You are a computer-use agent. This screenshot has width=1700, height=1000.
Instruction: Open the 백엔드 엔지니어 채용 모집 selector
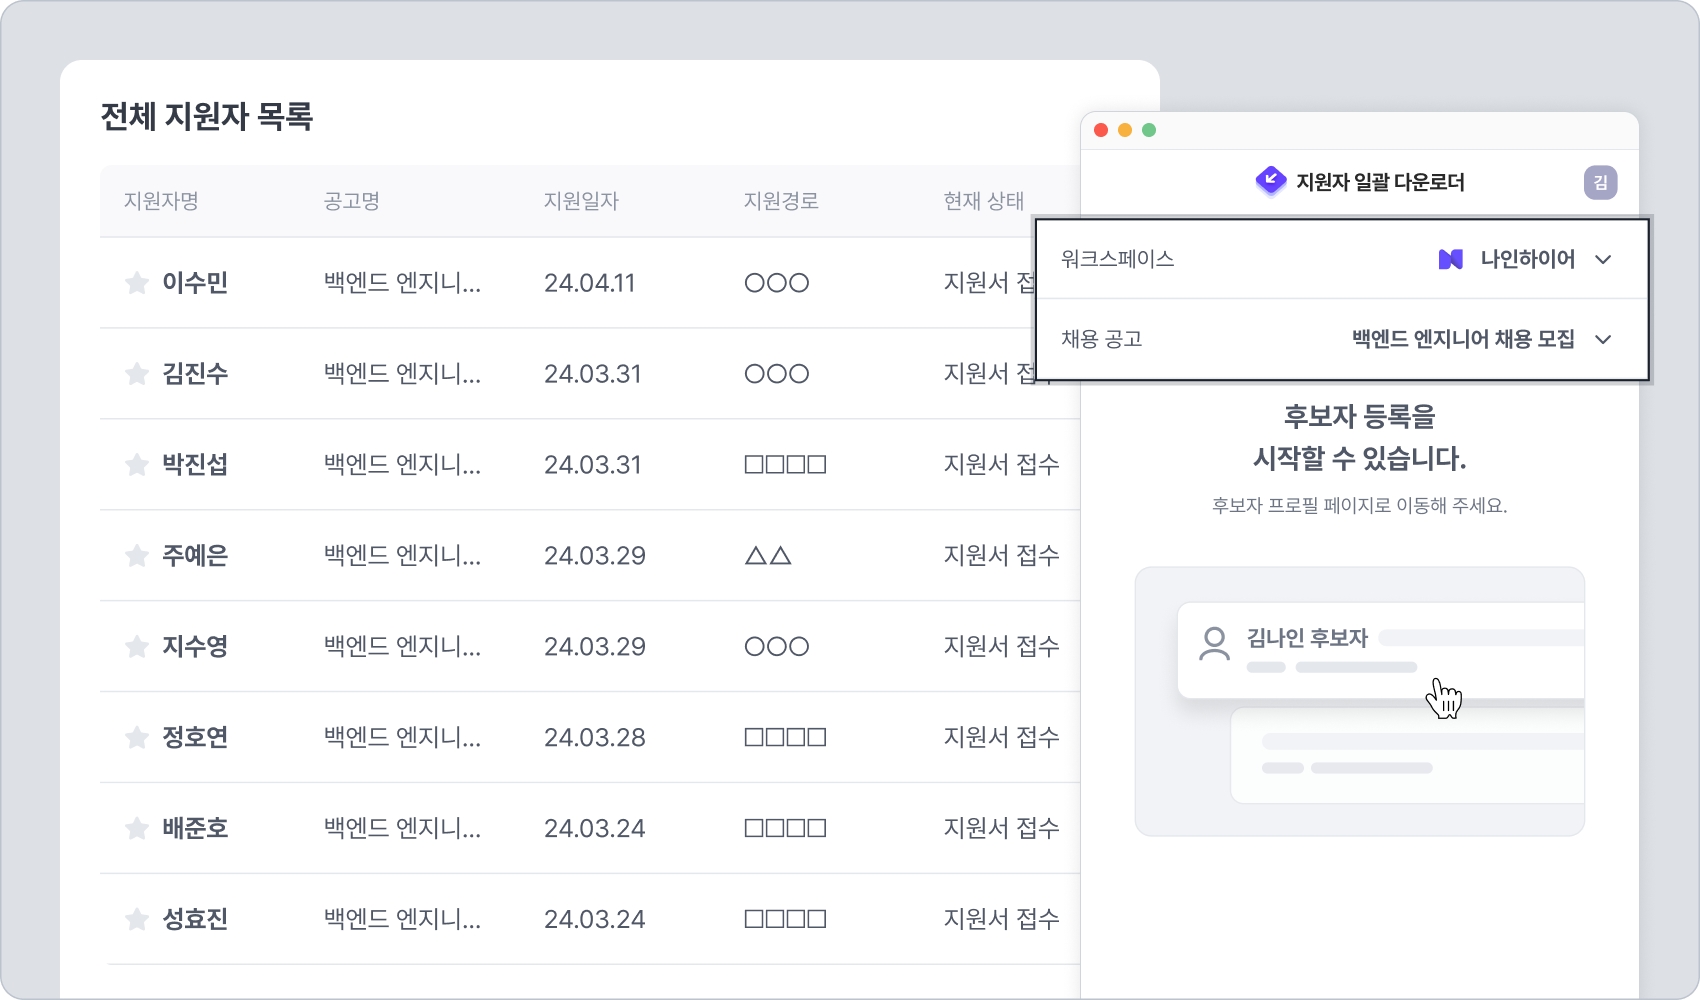[1463, 339]
